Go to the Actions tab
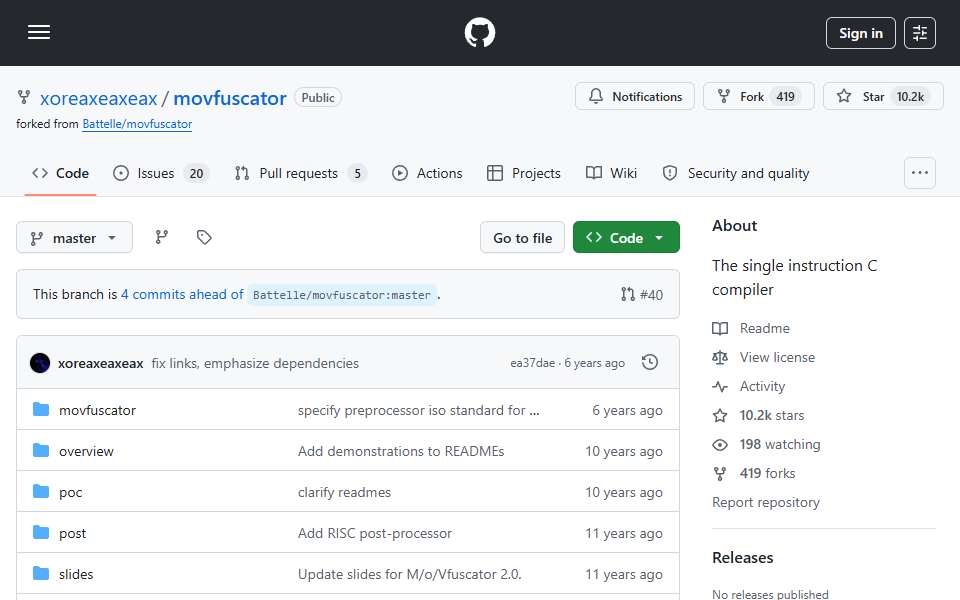Image resolution: width=960 pixels, height=600 pixels. pos(427,173)
